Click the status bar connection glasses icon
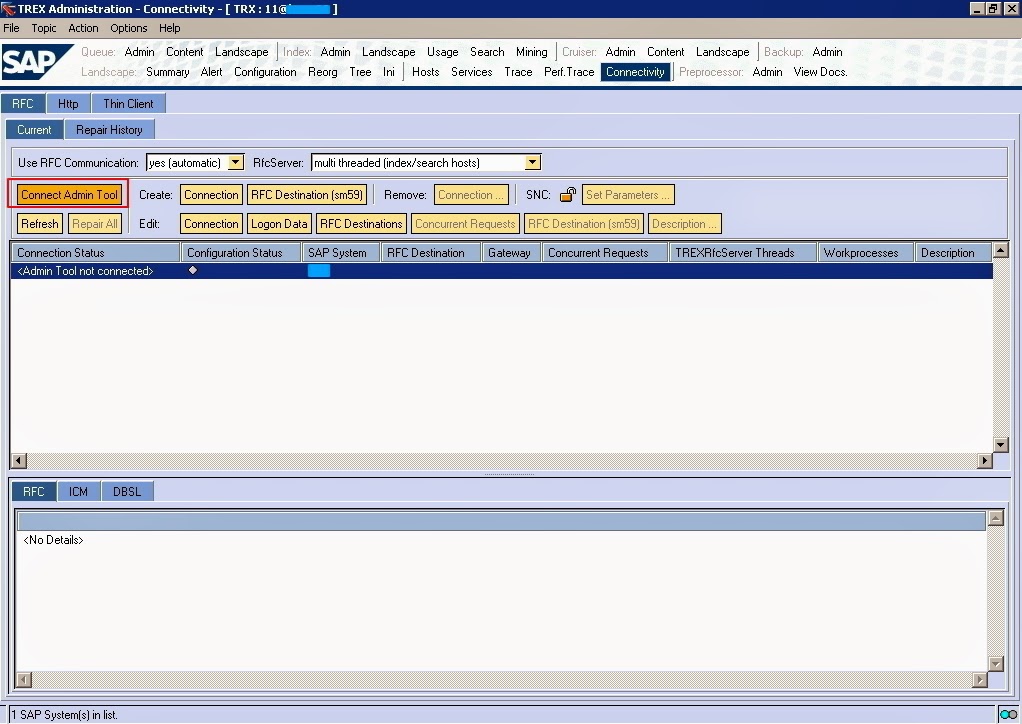 click(x=1008, y=714)
